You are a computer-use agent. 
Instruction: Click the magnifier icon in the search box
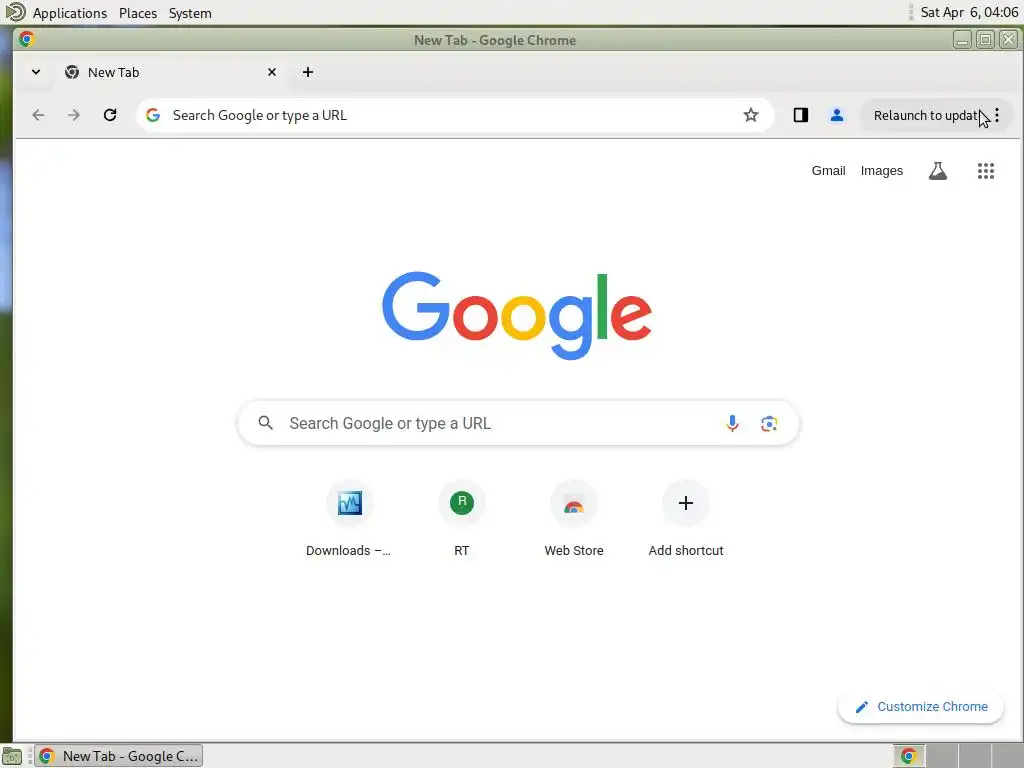tap(265, 423)
